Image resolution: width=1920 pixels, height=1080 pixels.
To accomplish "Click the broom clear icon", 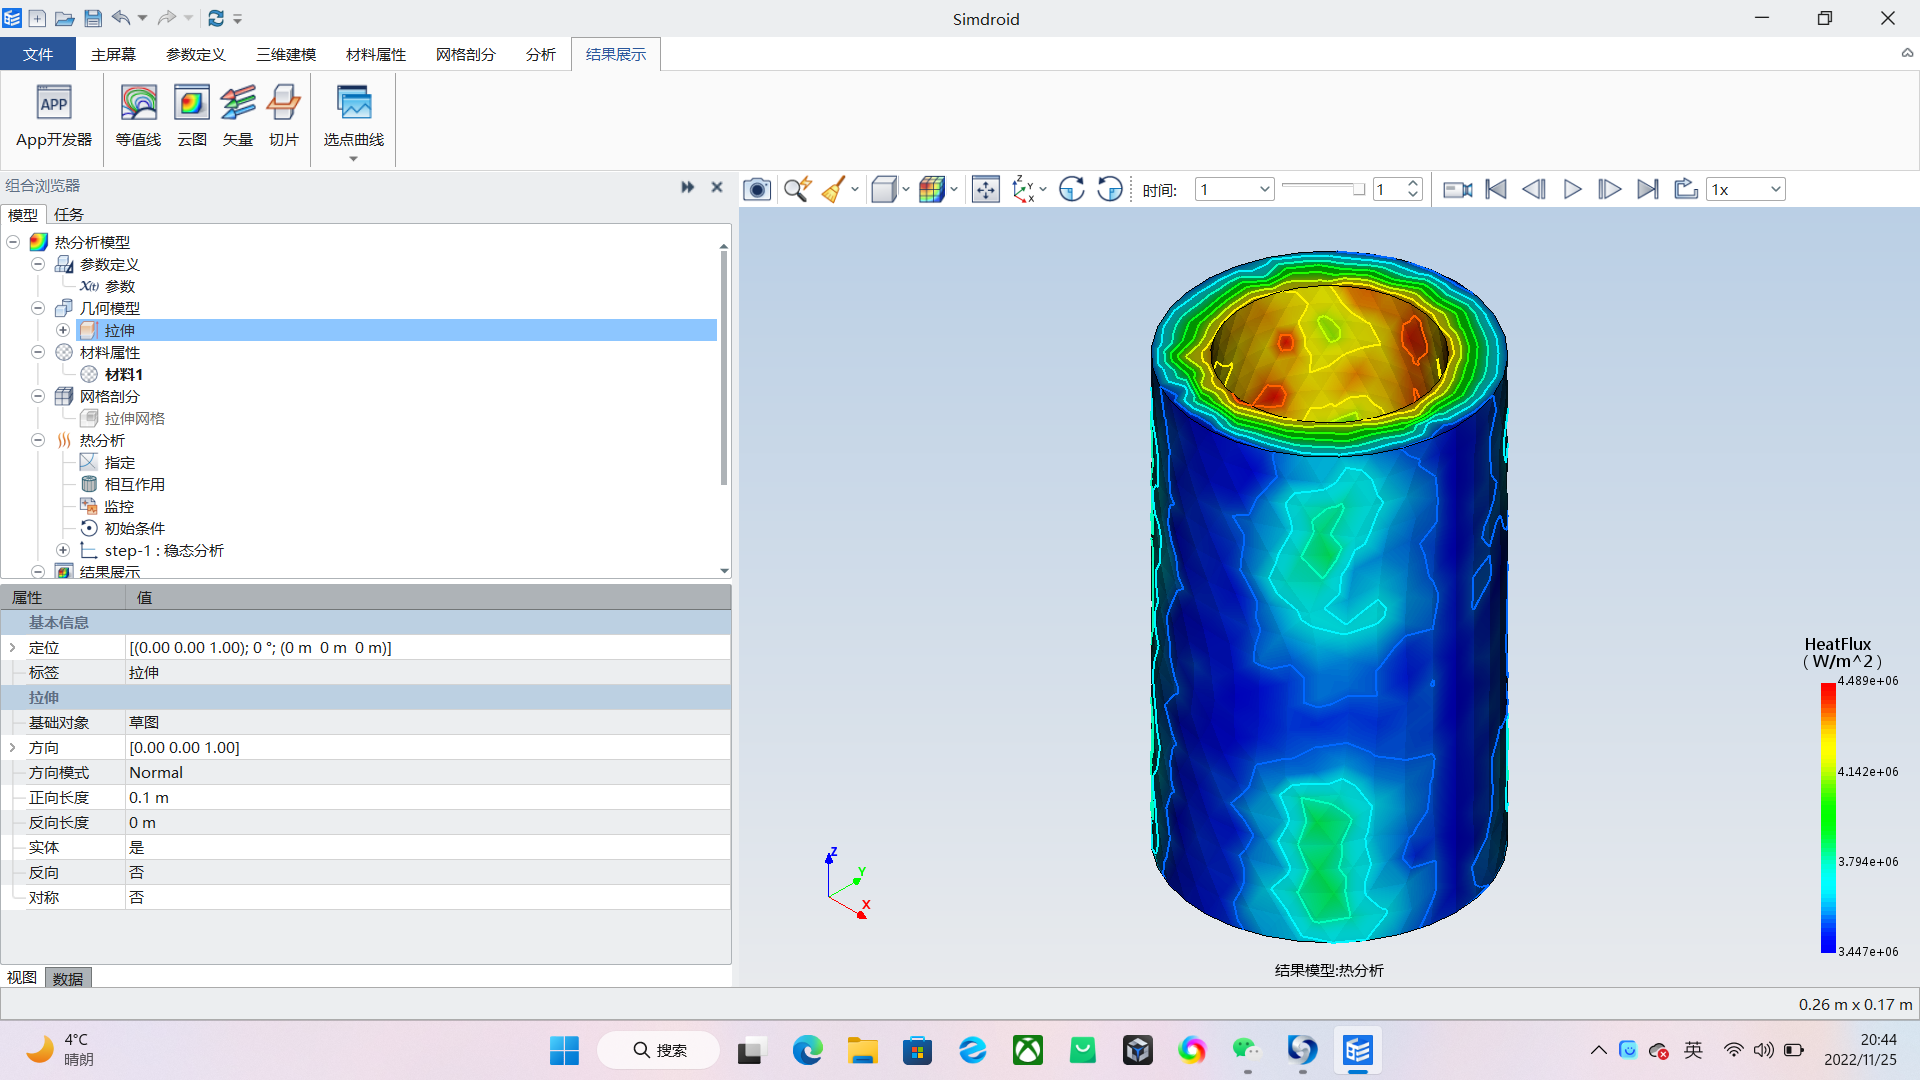I will (x=833, y=189).
